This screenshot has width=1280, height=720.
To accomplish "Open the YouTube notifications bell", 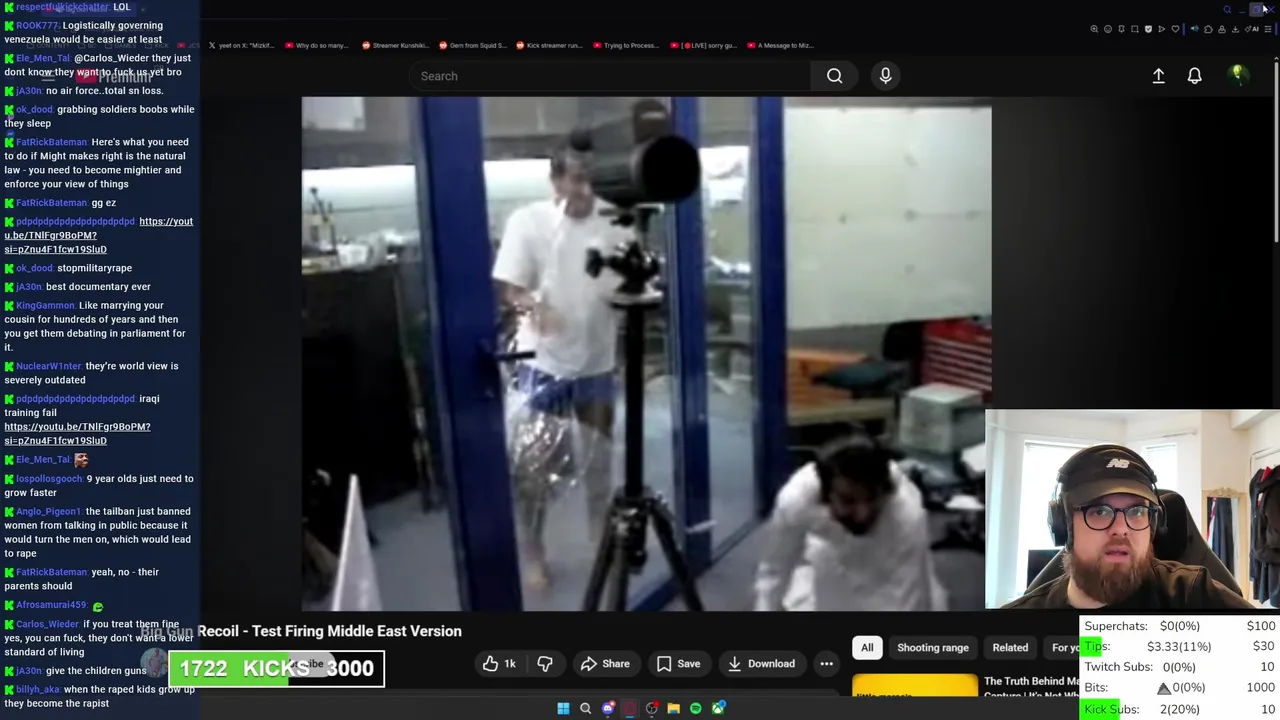I will 1194,76.
